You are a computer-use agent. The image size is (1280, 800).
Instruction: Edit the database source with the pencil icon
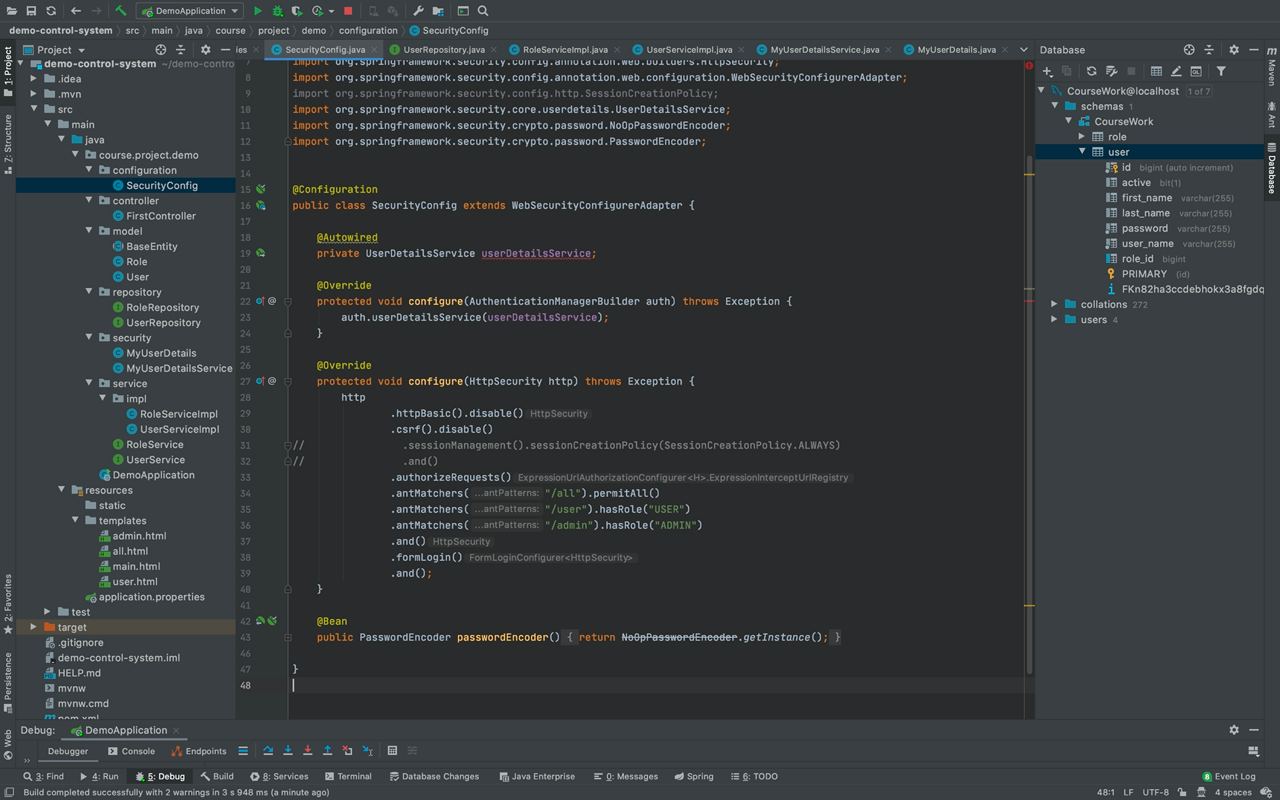pos(1176,71)
